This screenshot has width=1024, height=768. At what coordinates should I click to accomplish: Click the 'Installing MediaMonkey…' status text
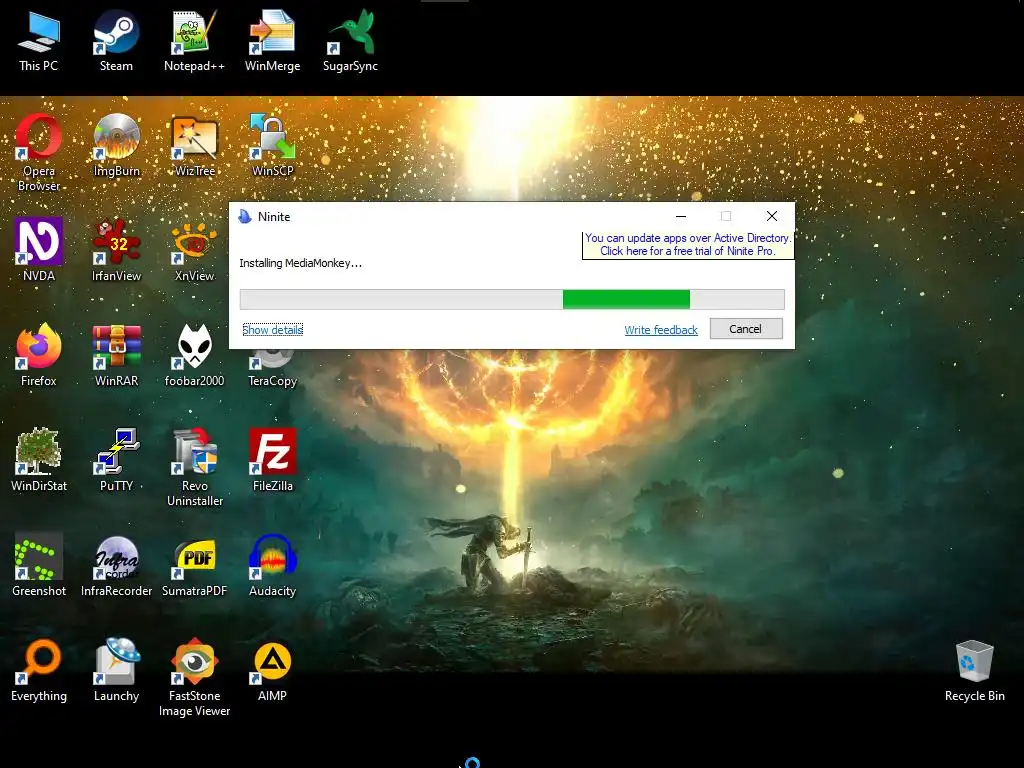(300, 263)
